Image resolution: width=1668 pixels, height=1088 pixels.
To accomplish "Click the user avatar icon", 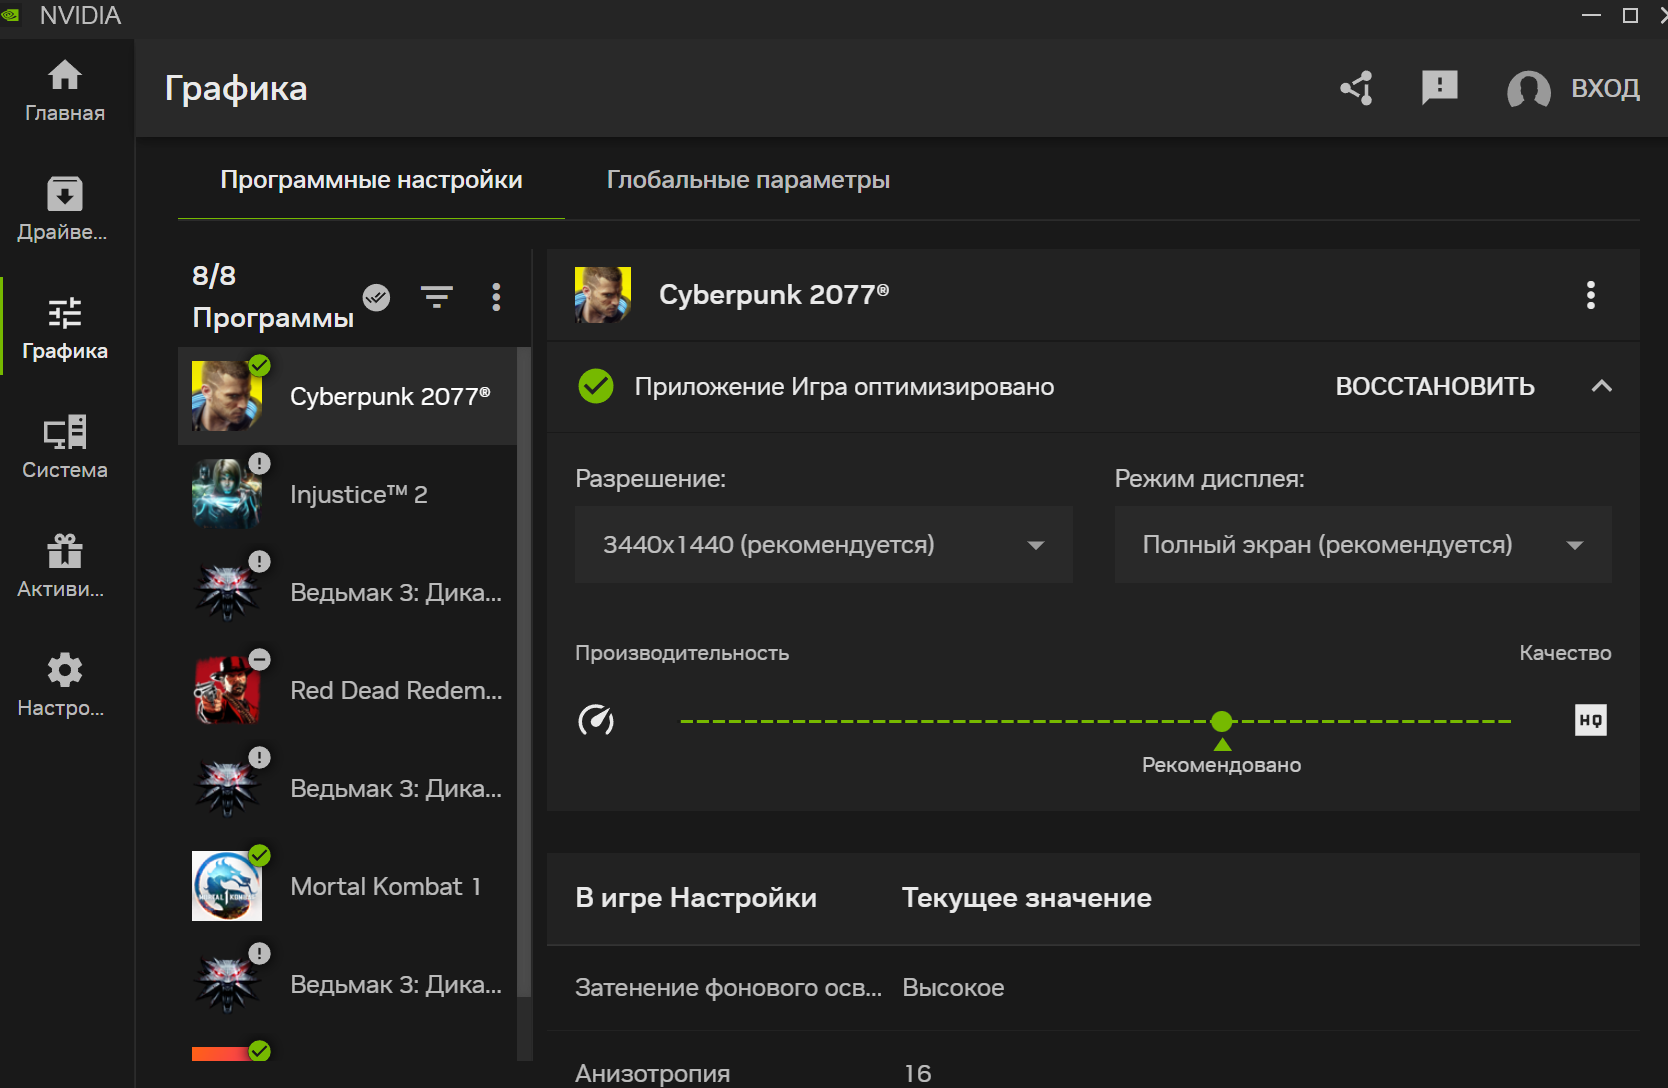I will 1528,89.
